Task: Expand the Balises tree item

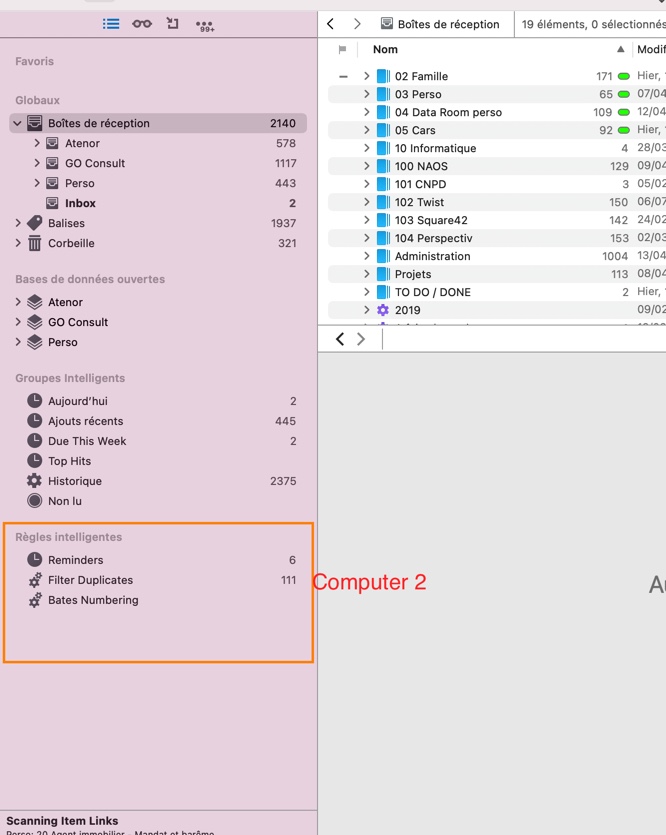Action: [18, 223]
